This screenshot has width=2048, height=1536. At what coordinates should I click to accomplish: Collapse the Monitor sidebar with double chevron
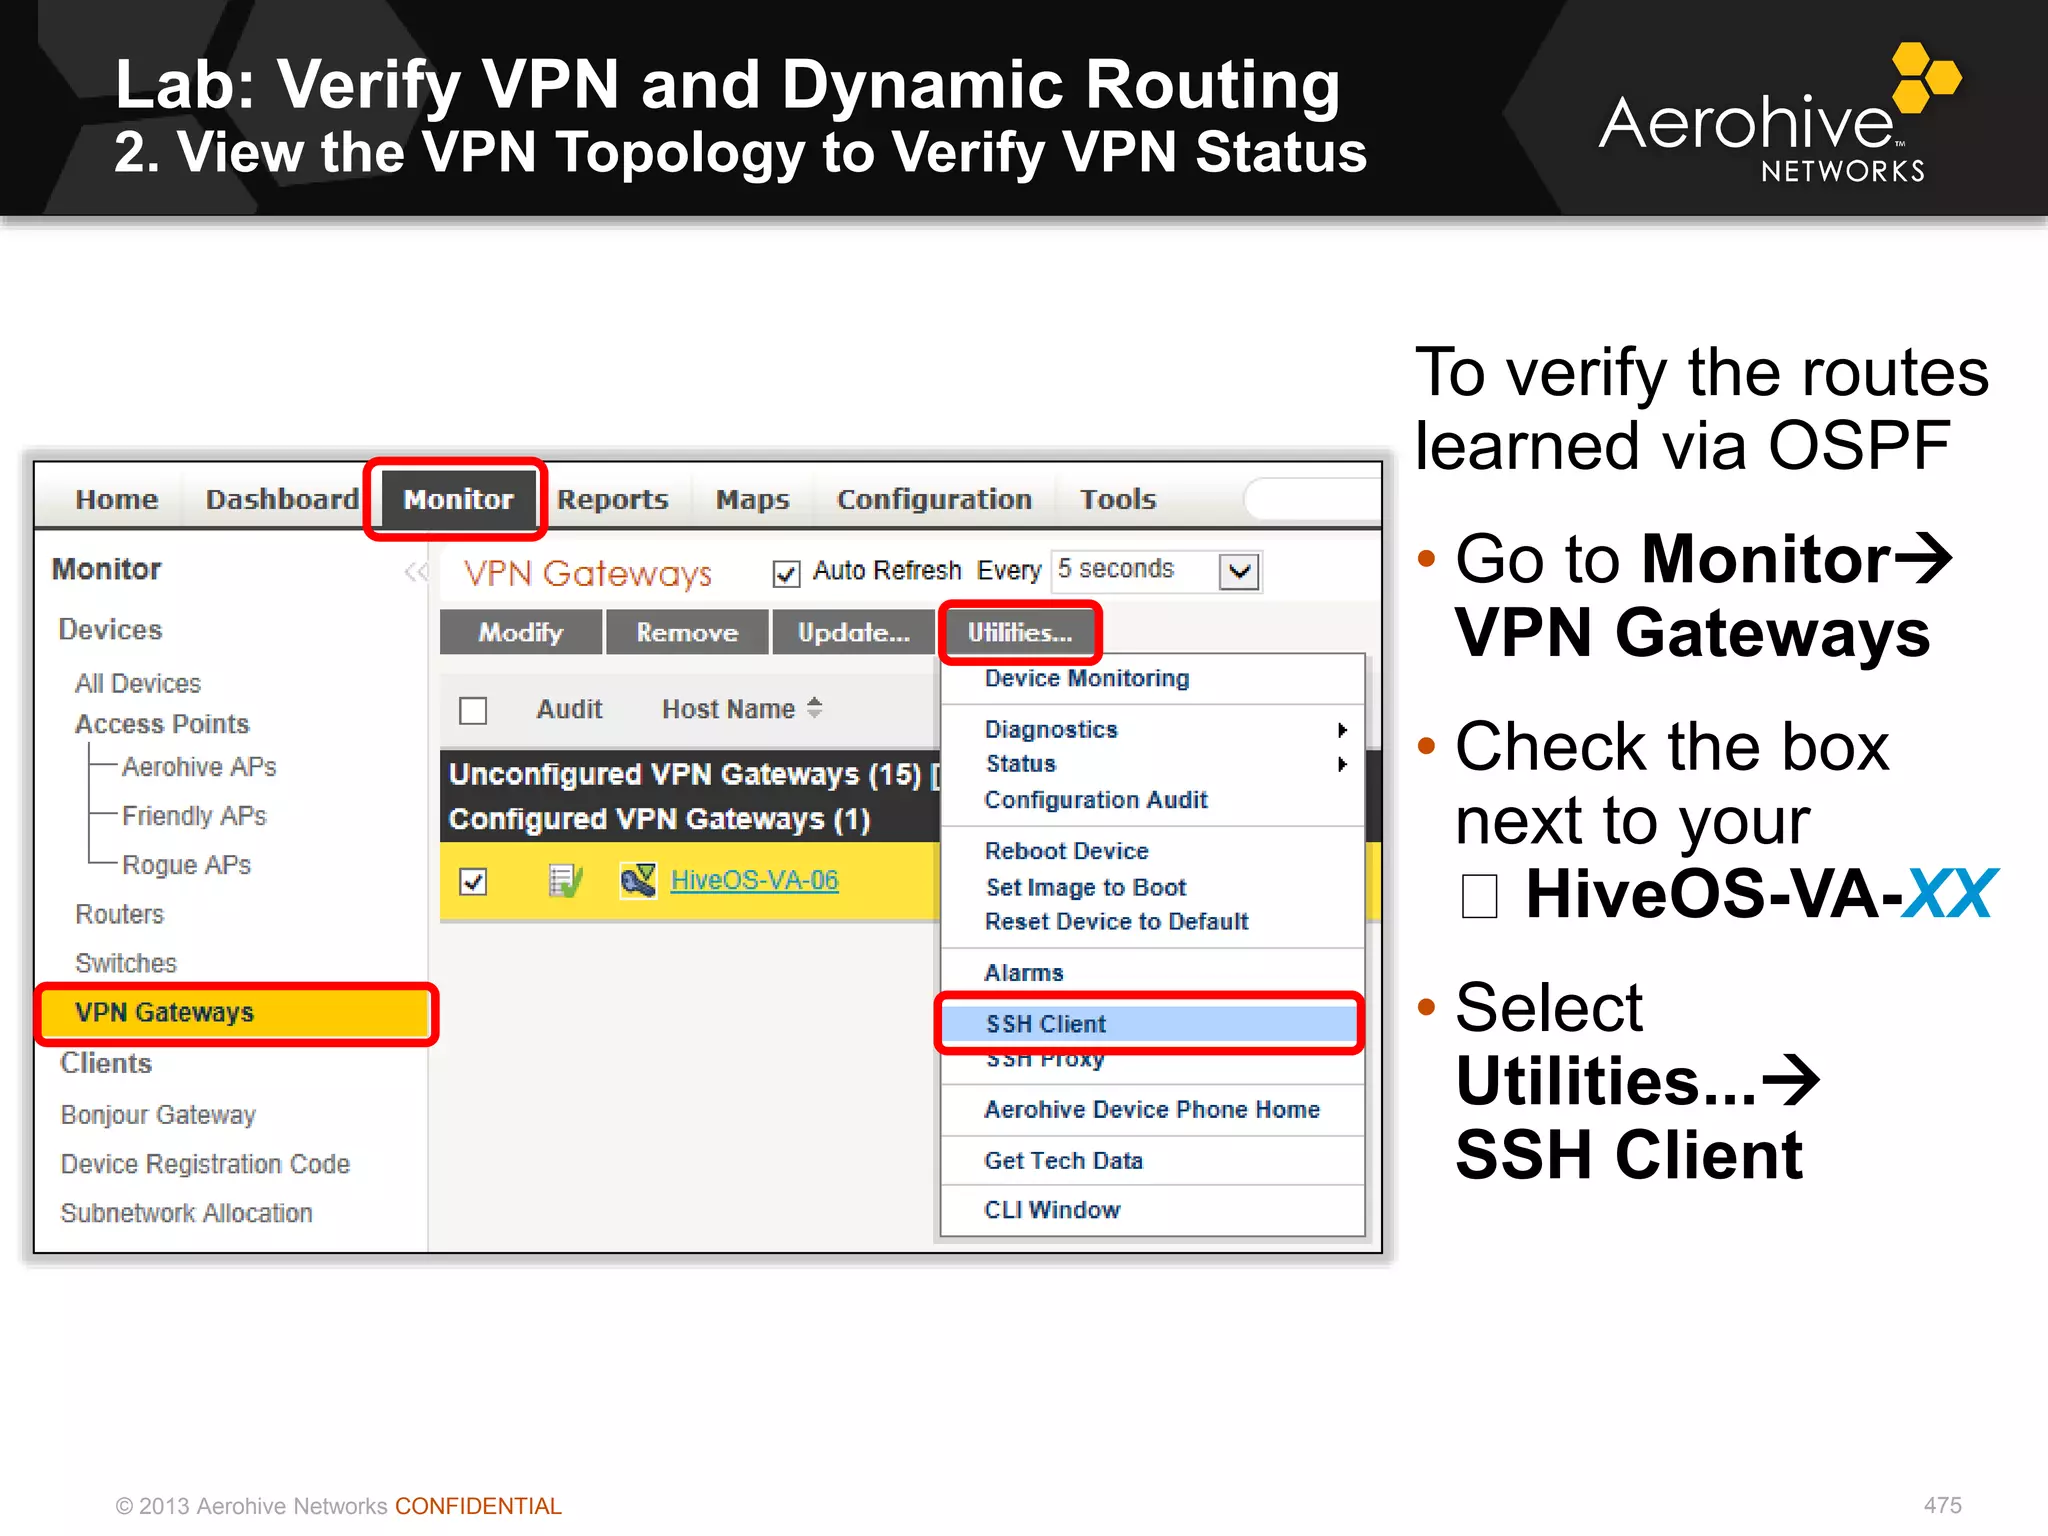[416, 571]
